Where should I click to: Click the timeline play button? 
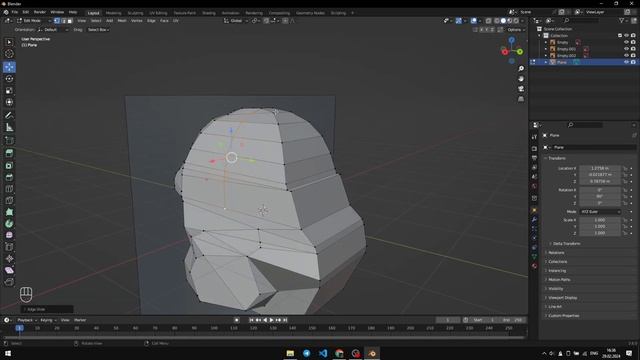[x=271, y=320]
